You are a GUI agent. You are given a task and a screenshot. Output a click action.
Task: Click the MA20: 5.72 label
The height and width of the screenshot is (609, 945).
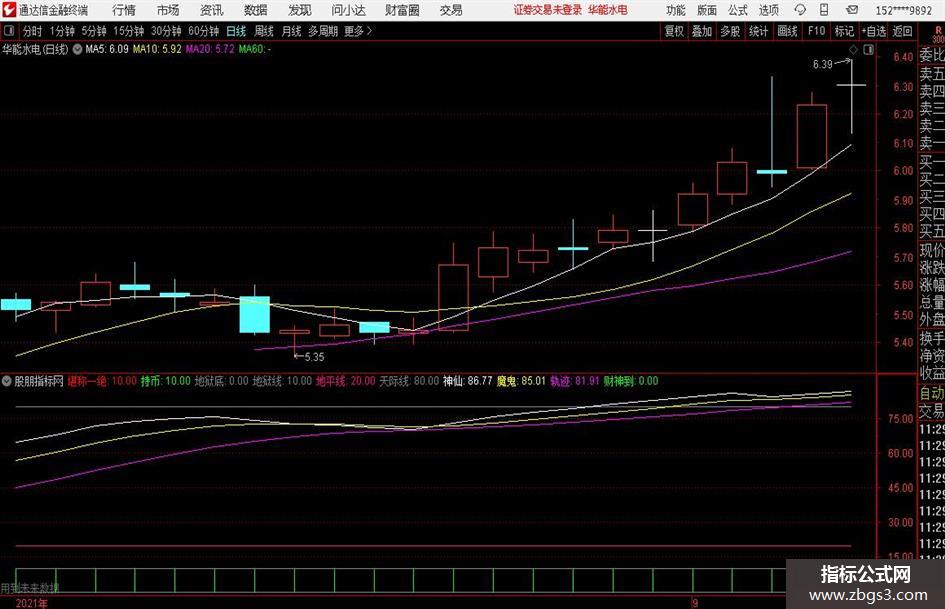click(x=210, y=49)
